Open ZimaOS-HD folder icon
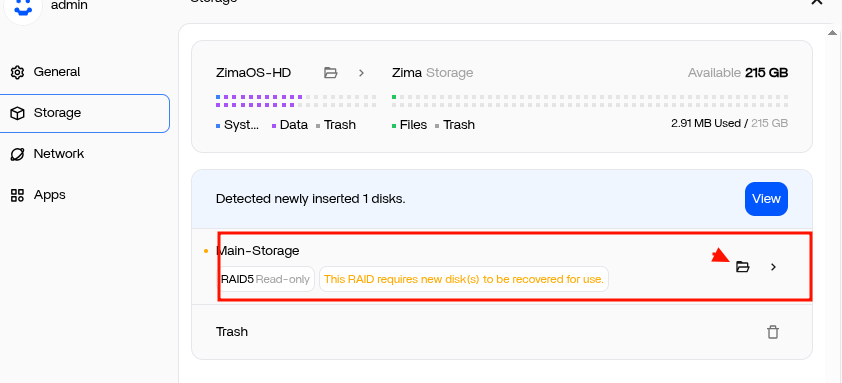Viewport: 842px width, 383px height. pyautogui.click(x=331, y=73)
